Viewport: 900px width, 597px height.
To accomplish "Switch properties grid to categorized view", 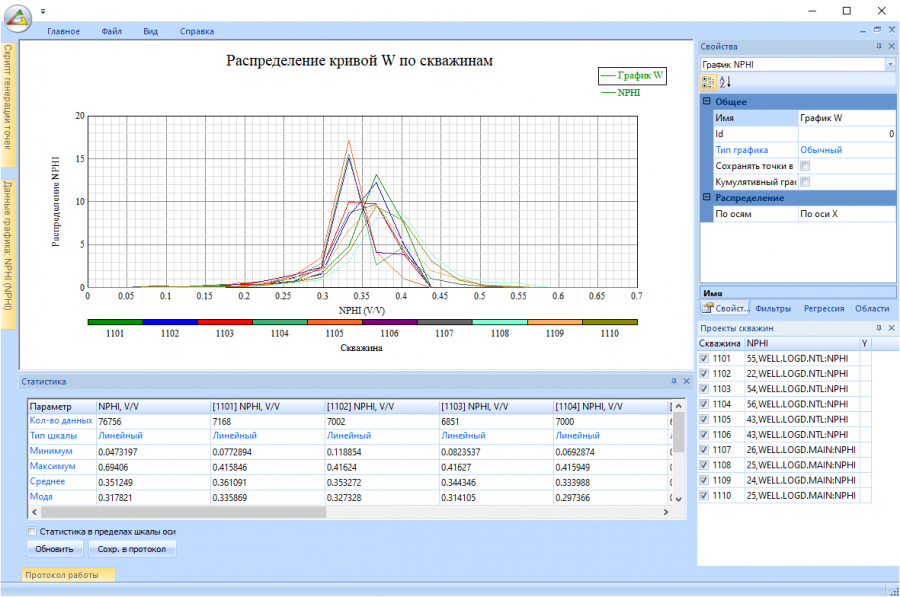I will (708, 82).
